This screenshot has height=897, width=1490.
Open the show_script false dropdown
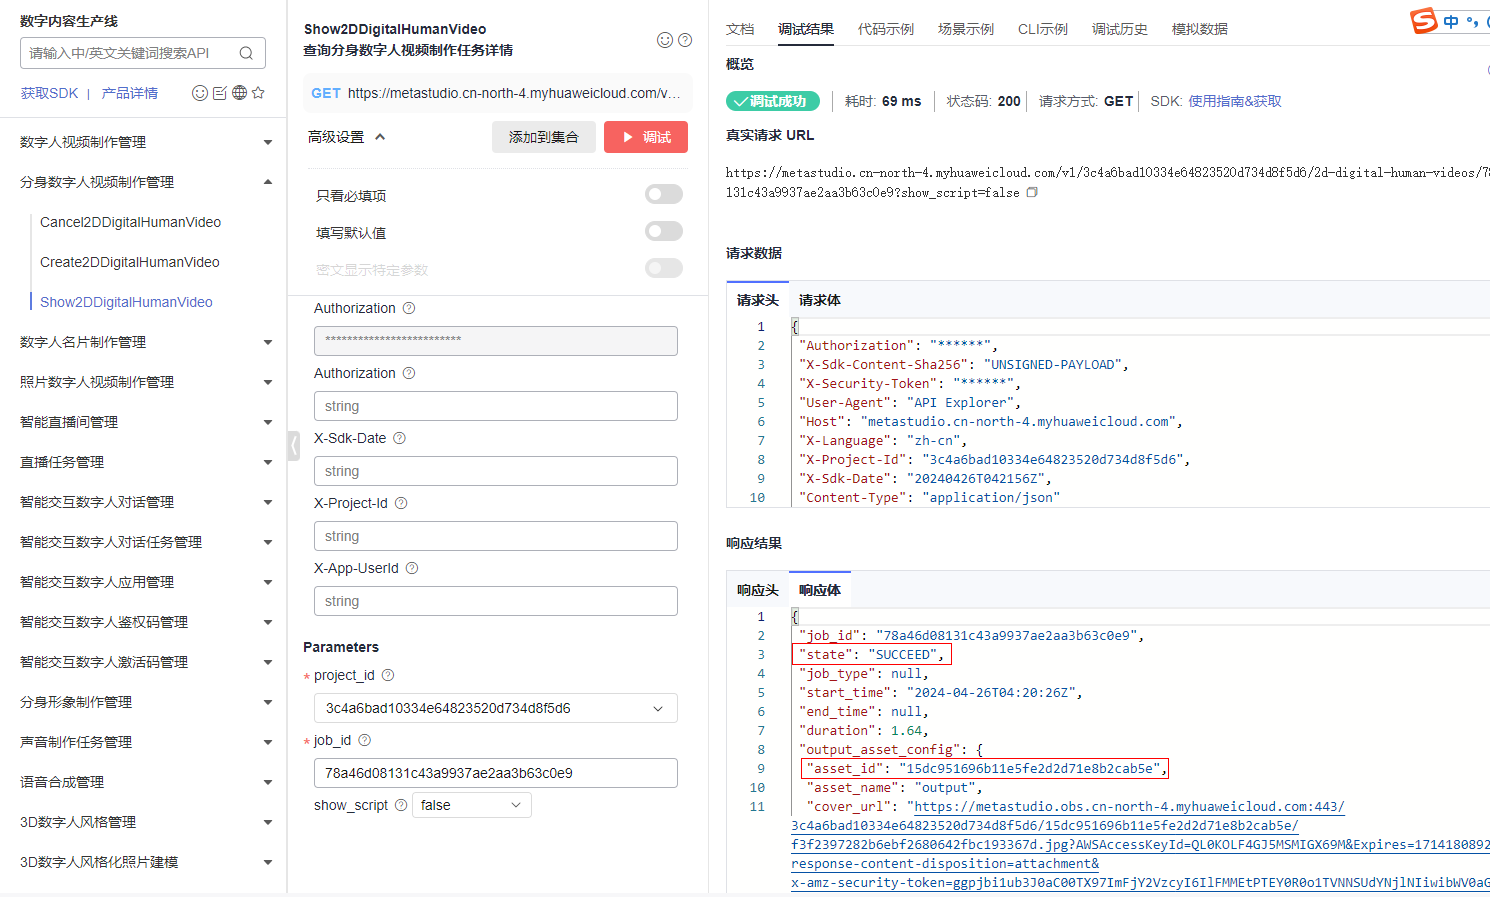click(x=471, y=805)
